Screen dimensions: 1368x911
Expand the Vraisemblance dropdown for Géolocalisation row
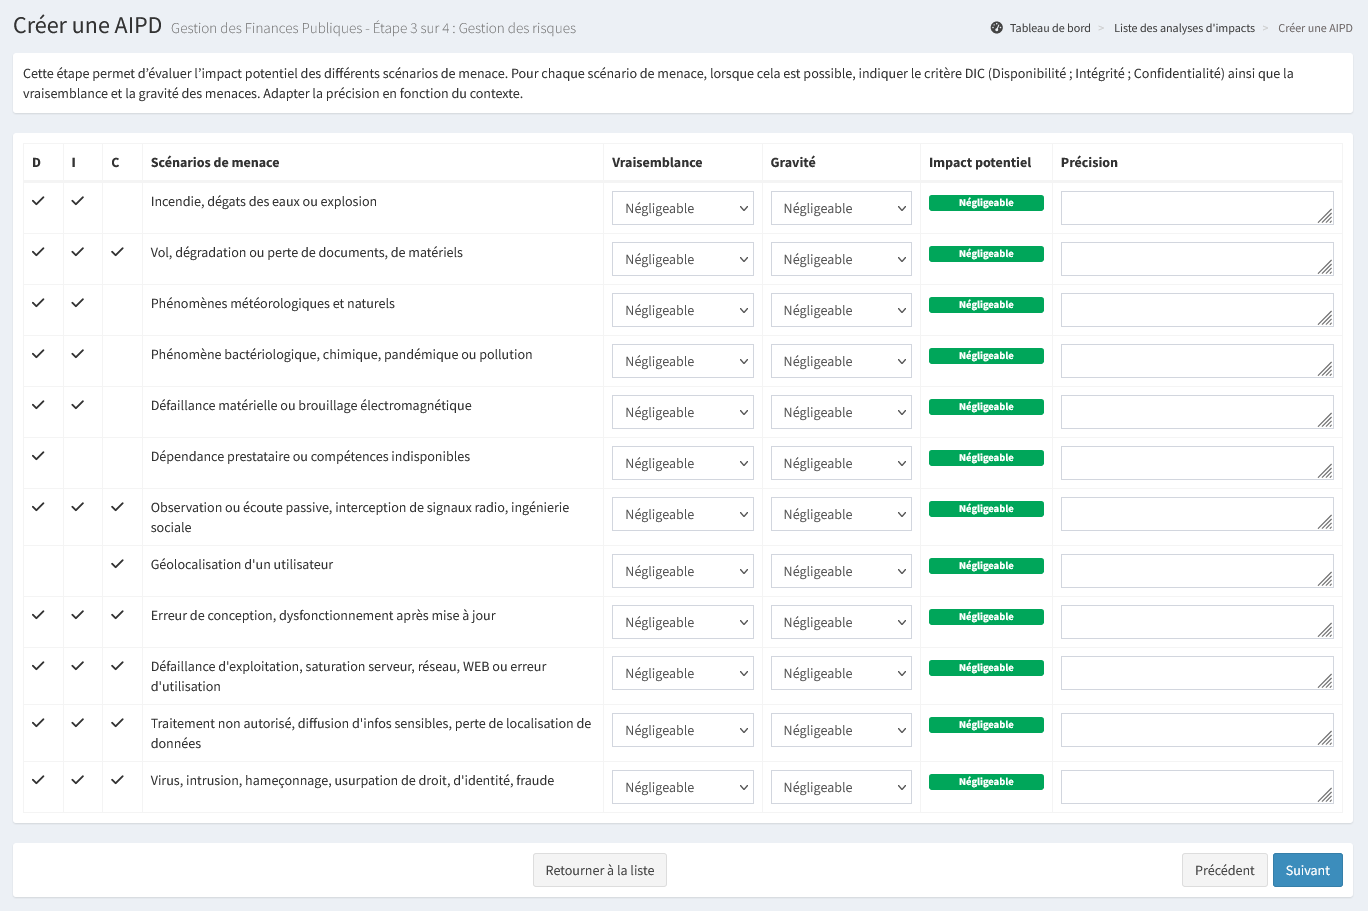tap(682, 572)
